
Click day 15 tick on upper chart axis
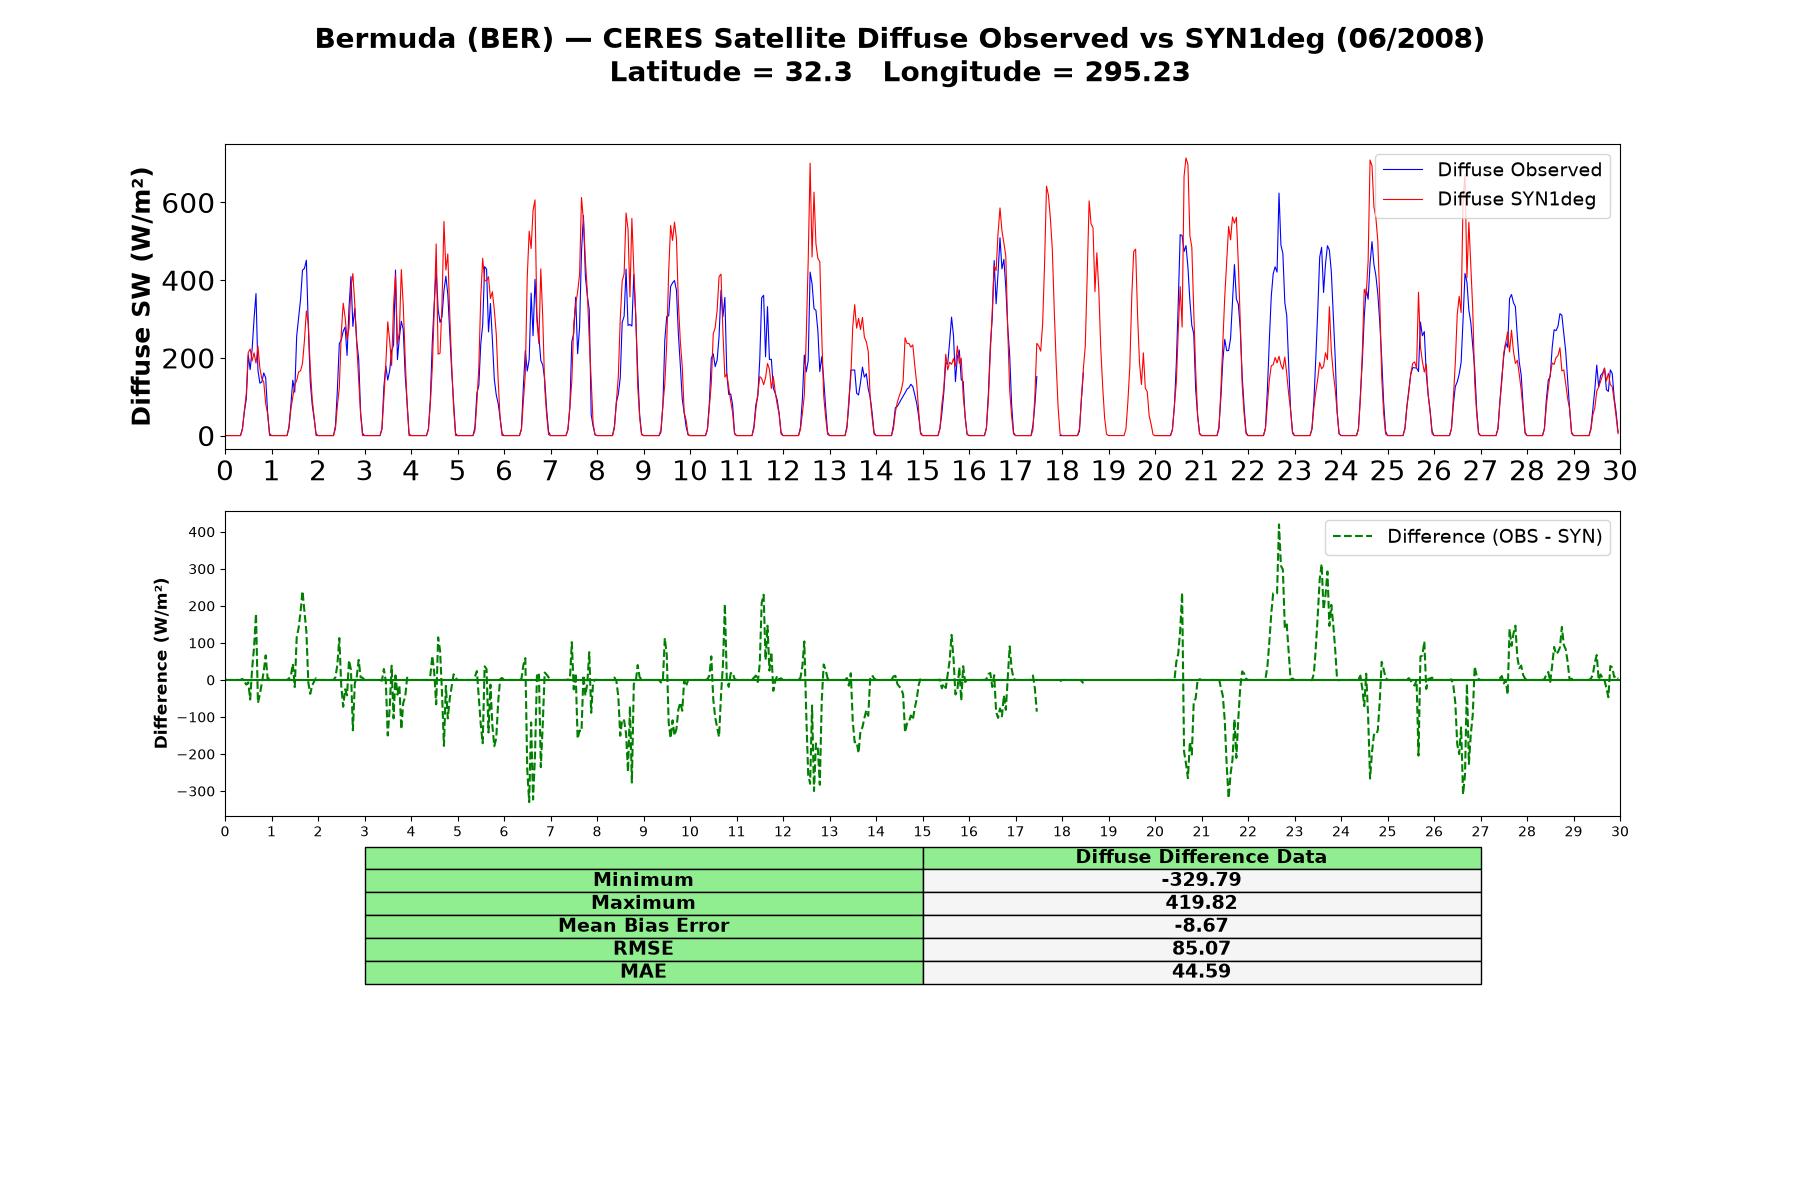(922, 471)
